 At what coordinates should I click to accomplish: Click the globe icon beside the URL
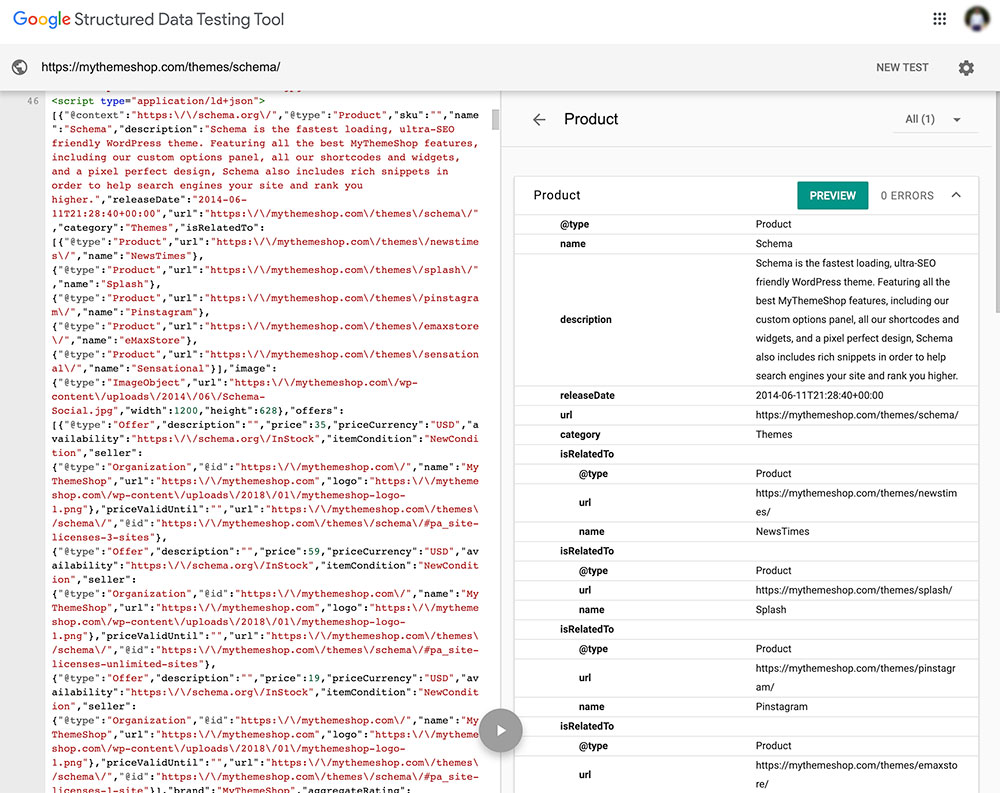pyautogui.click(x=20, y=67)
